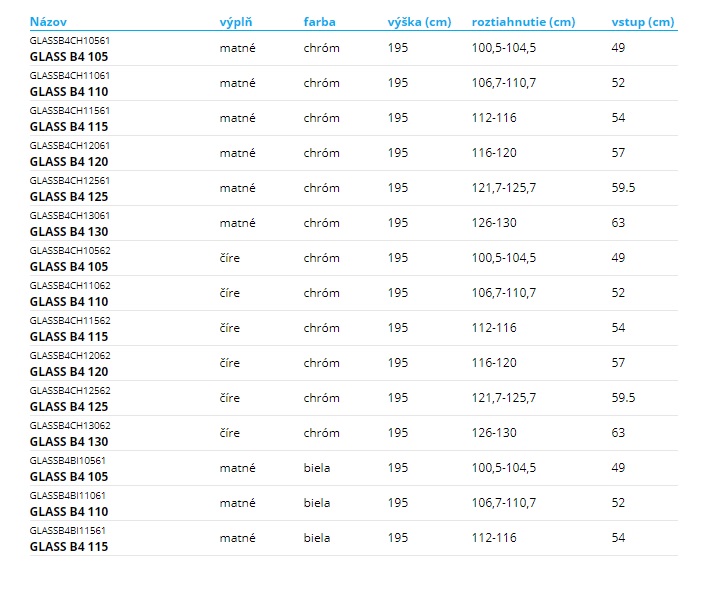The width and height of the screenshot is (708, 591).
Task: Click 'chróm' in the GLASSB4CH13062 row
Action: click(321, 433)
